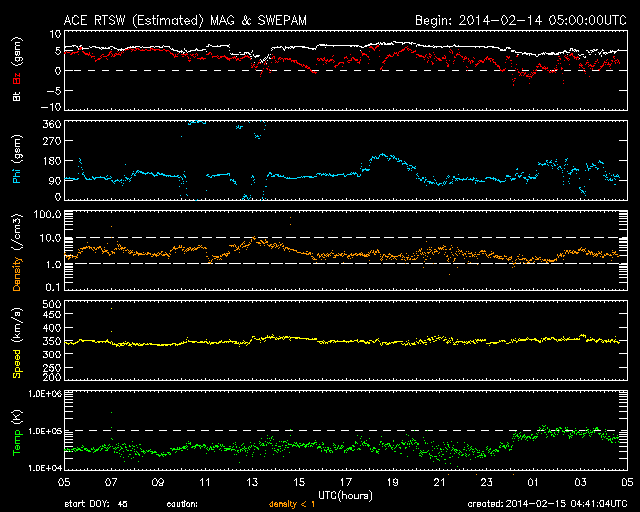This screenshot has height=512, width=640.
Task: Click hour 19 tick label on time axis
Action: (x=393, y=482)
